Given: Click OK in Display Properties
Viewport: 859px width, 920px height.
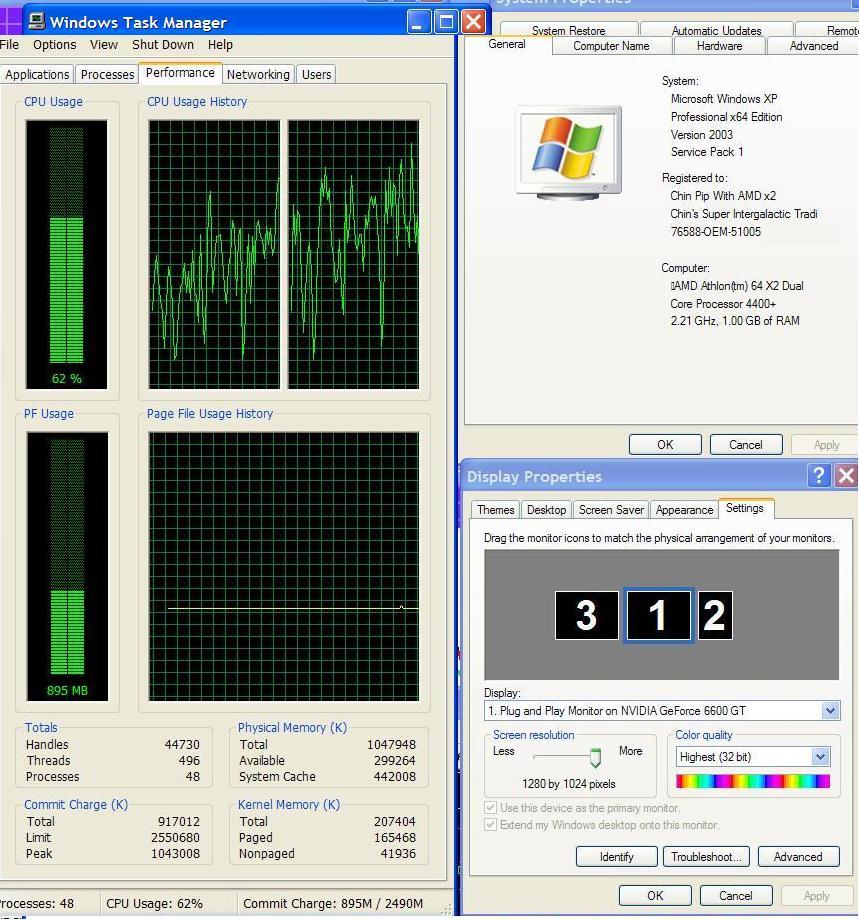Looking at the screenshot, I should click(655, 895).
